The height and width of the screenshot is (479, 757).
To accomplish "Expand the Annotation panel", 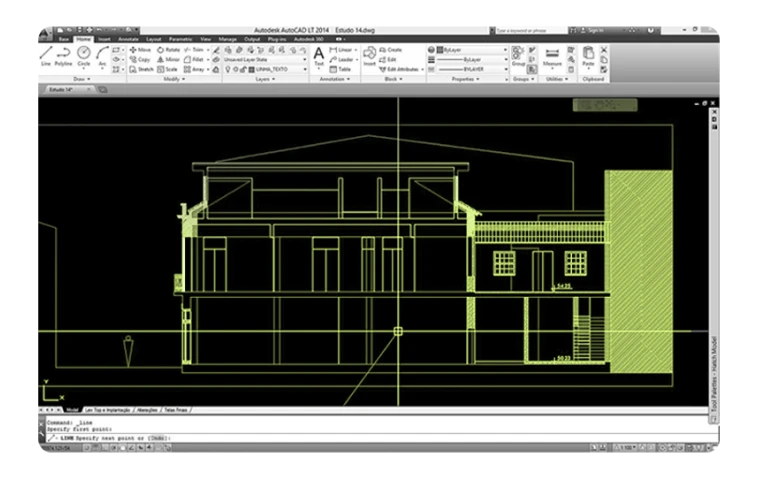I will click(335, 79).
